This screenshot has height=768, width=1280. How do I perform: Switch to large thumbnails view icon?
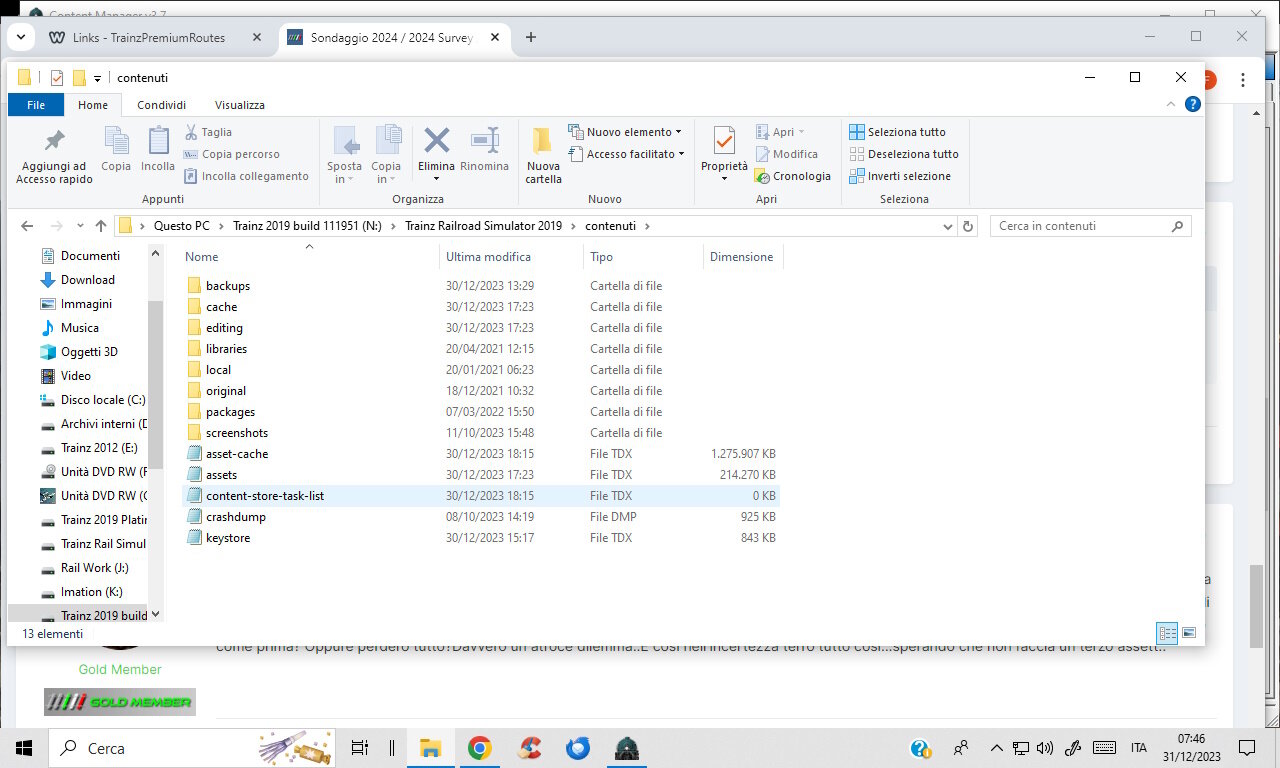click(x=1189, y=633)
